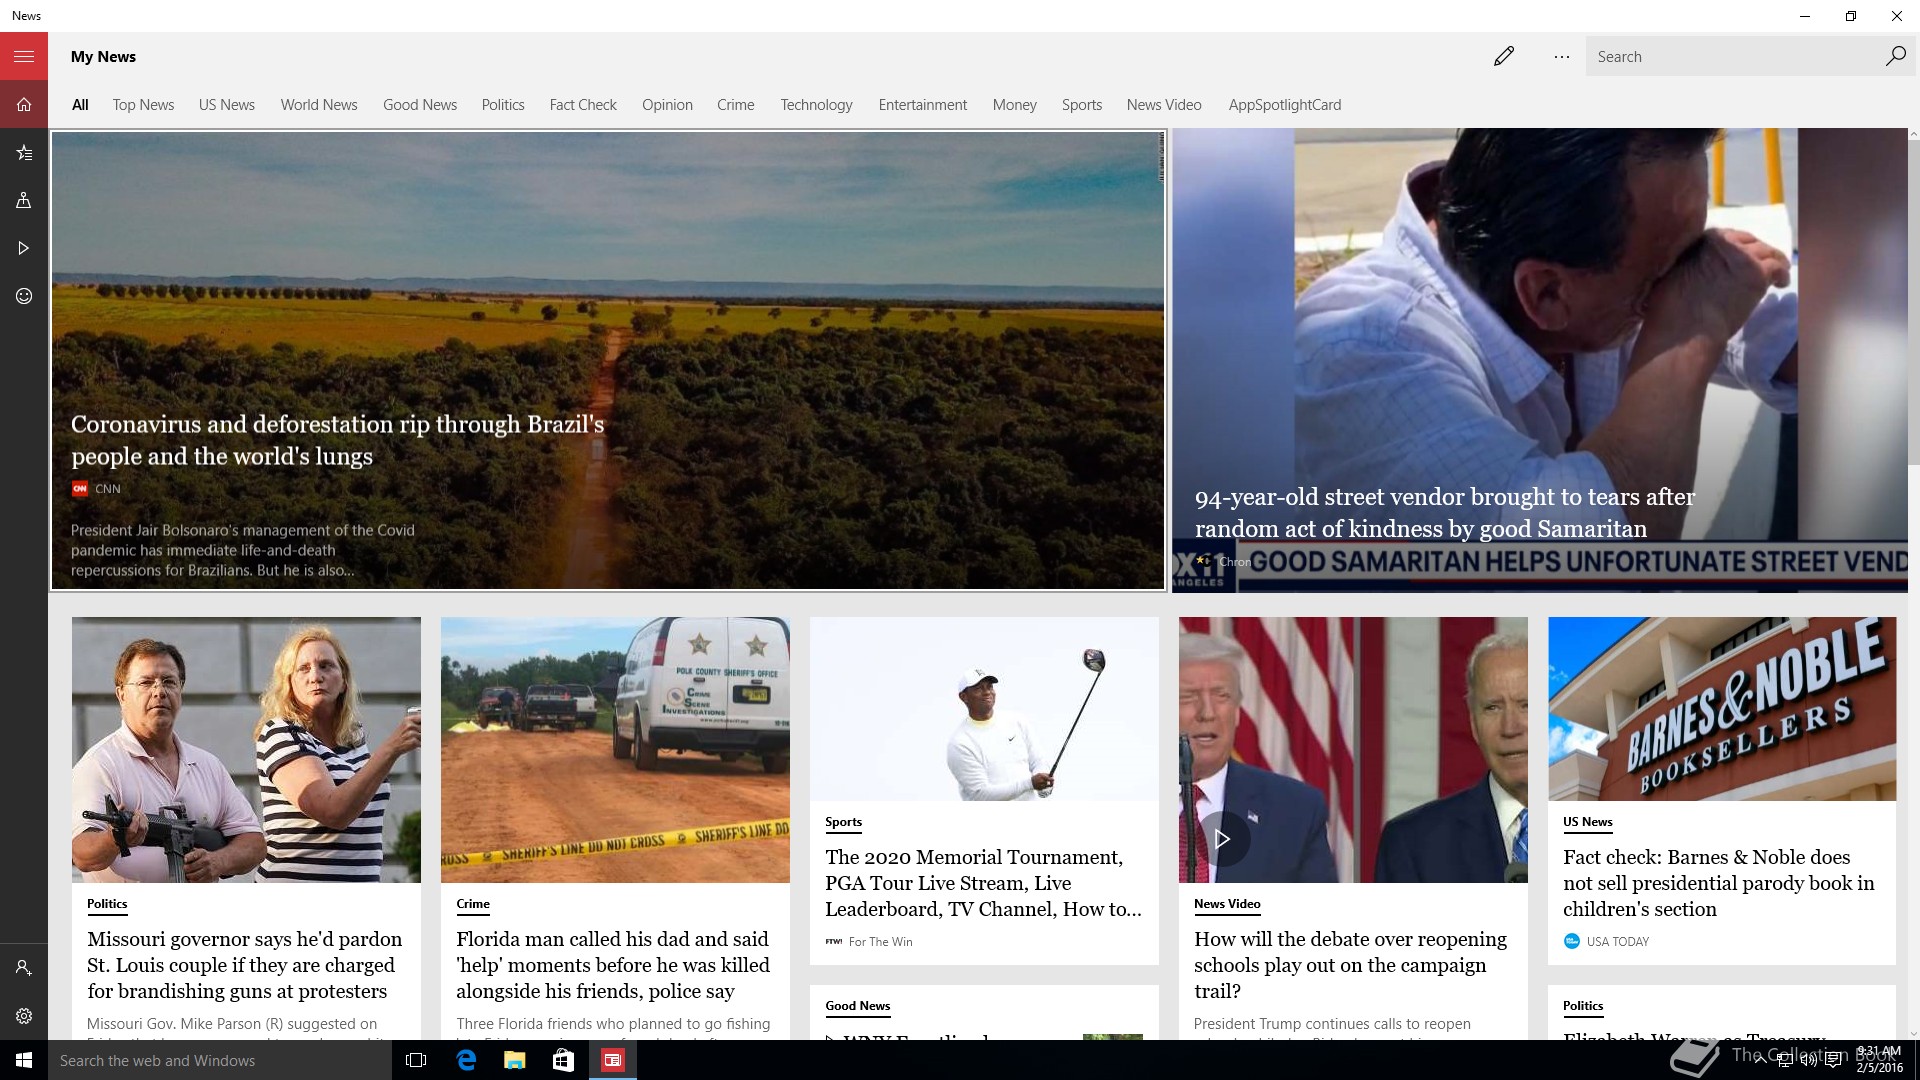The height and width of the screenshot is (1080, 1920).
Task: Select the All tab
Action: point(80,105)
